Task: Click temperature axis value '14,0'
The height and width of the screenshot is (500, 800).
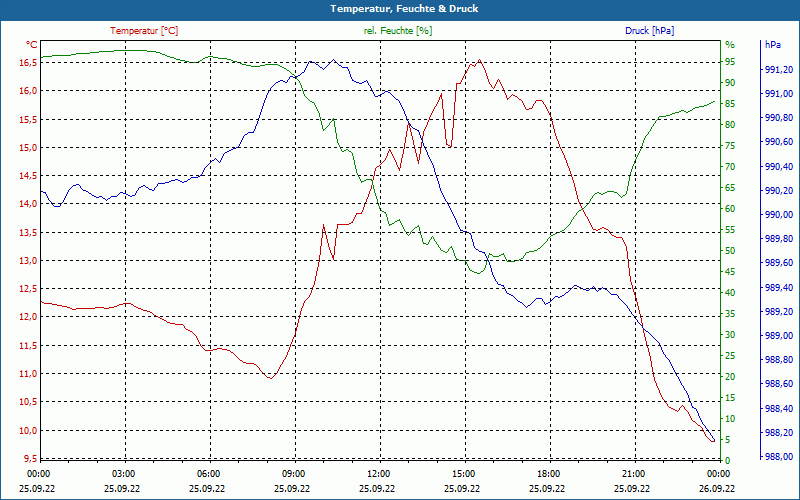Action: [x=29, y=204]
